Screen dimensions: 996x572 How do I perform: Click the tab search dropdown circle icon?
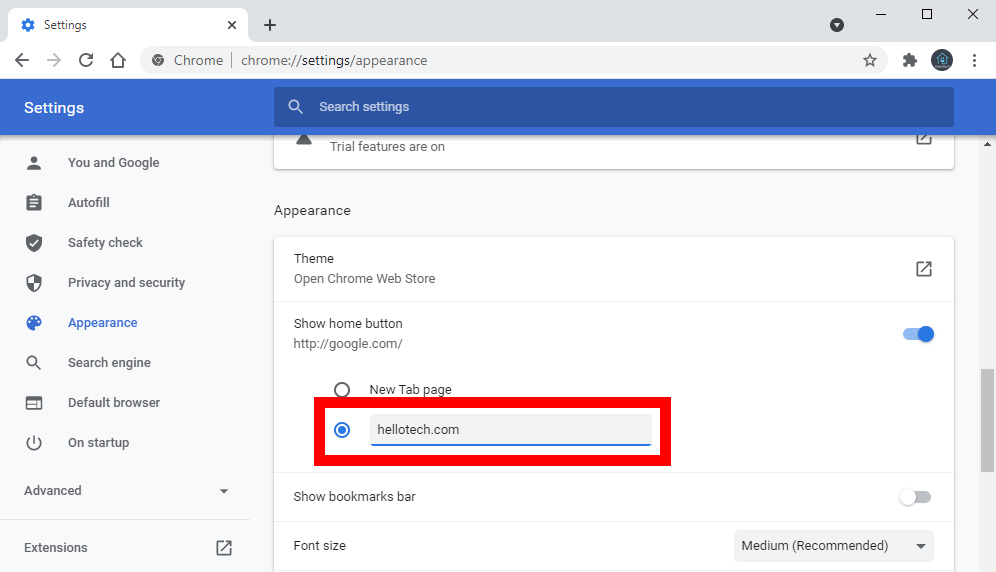click(837, 25)
